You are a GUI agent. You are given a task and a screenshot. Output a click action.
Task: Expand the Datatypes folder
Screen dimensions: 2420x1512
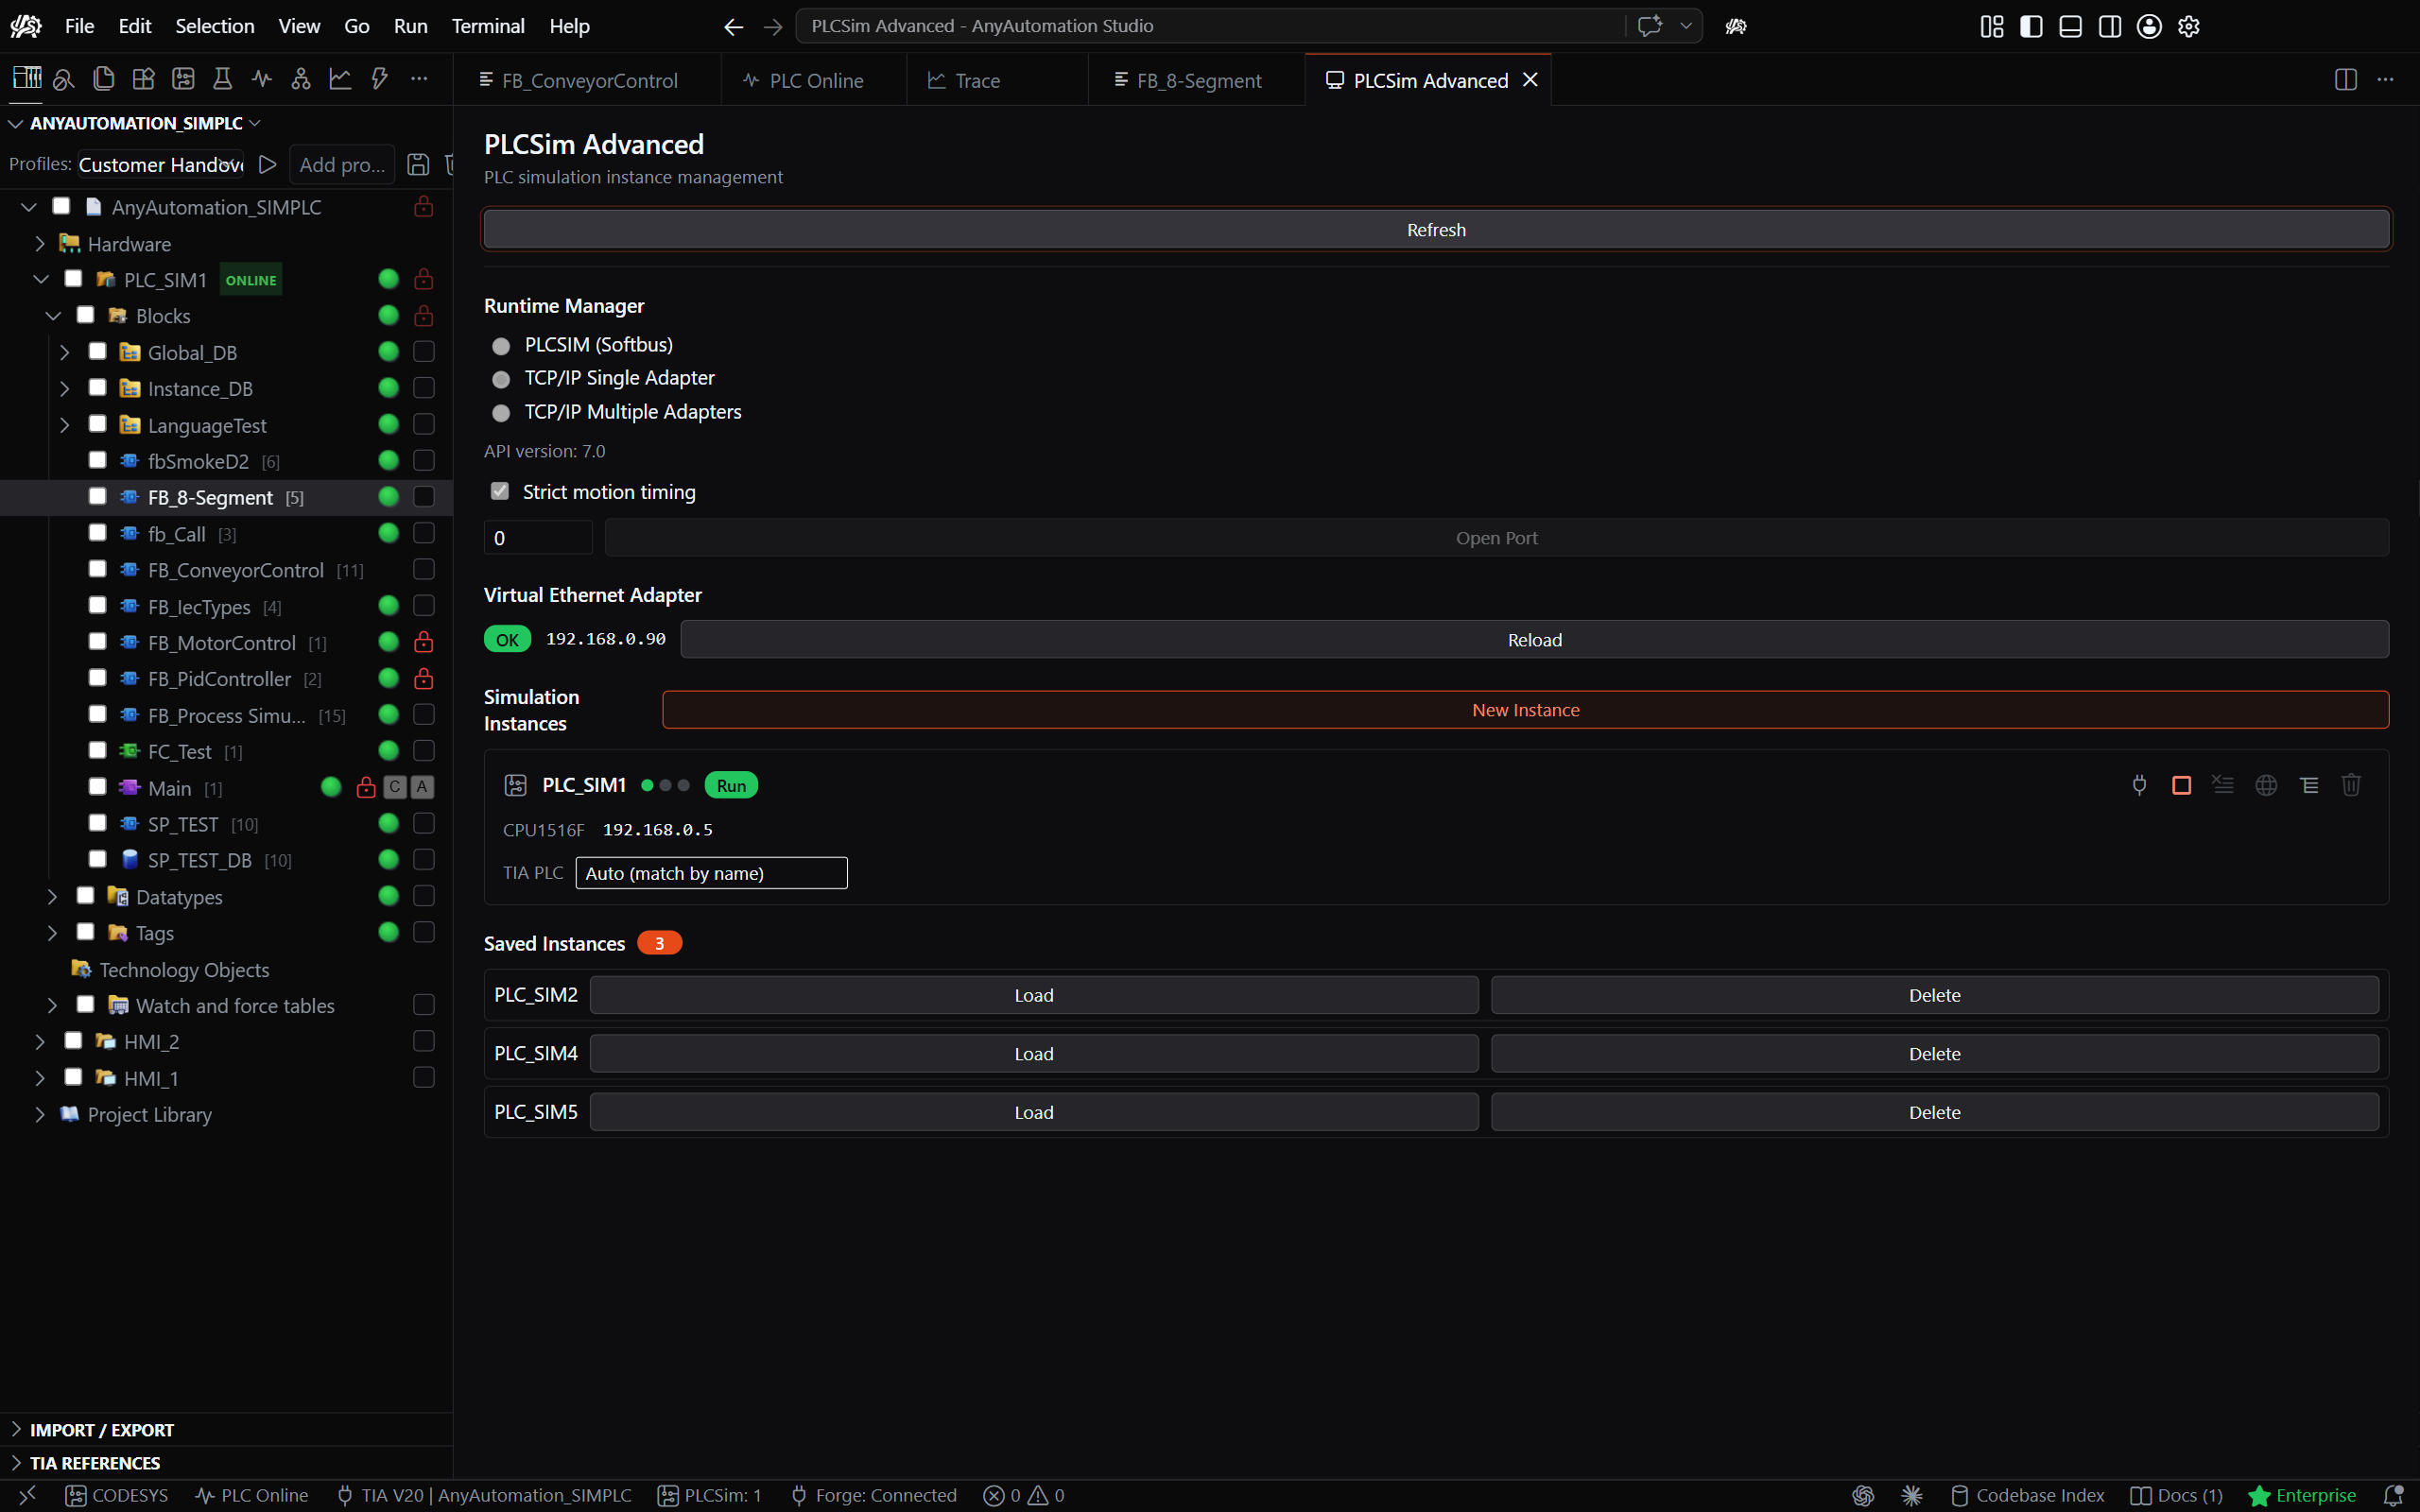tap(53, 896)
